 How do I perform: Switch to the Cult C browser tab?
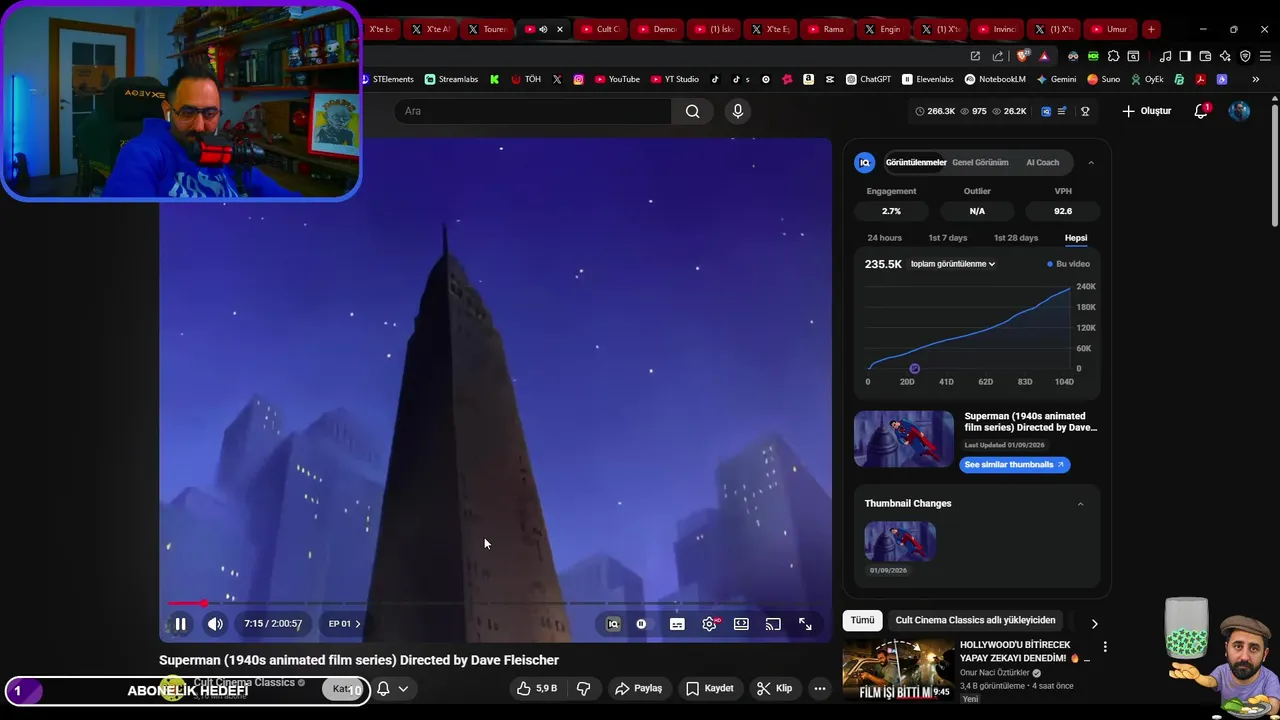pos(601,29)
